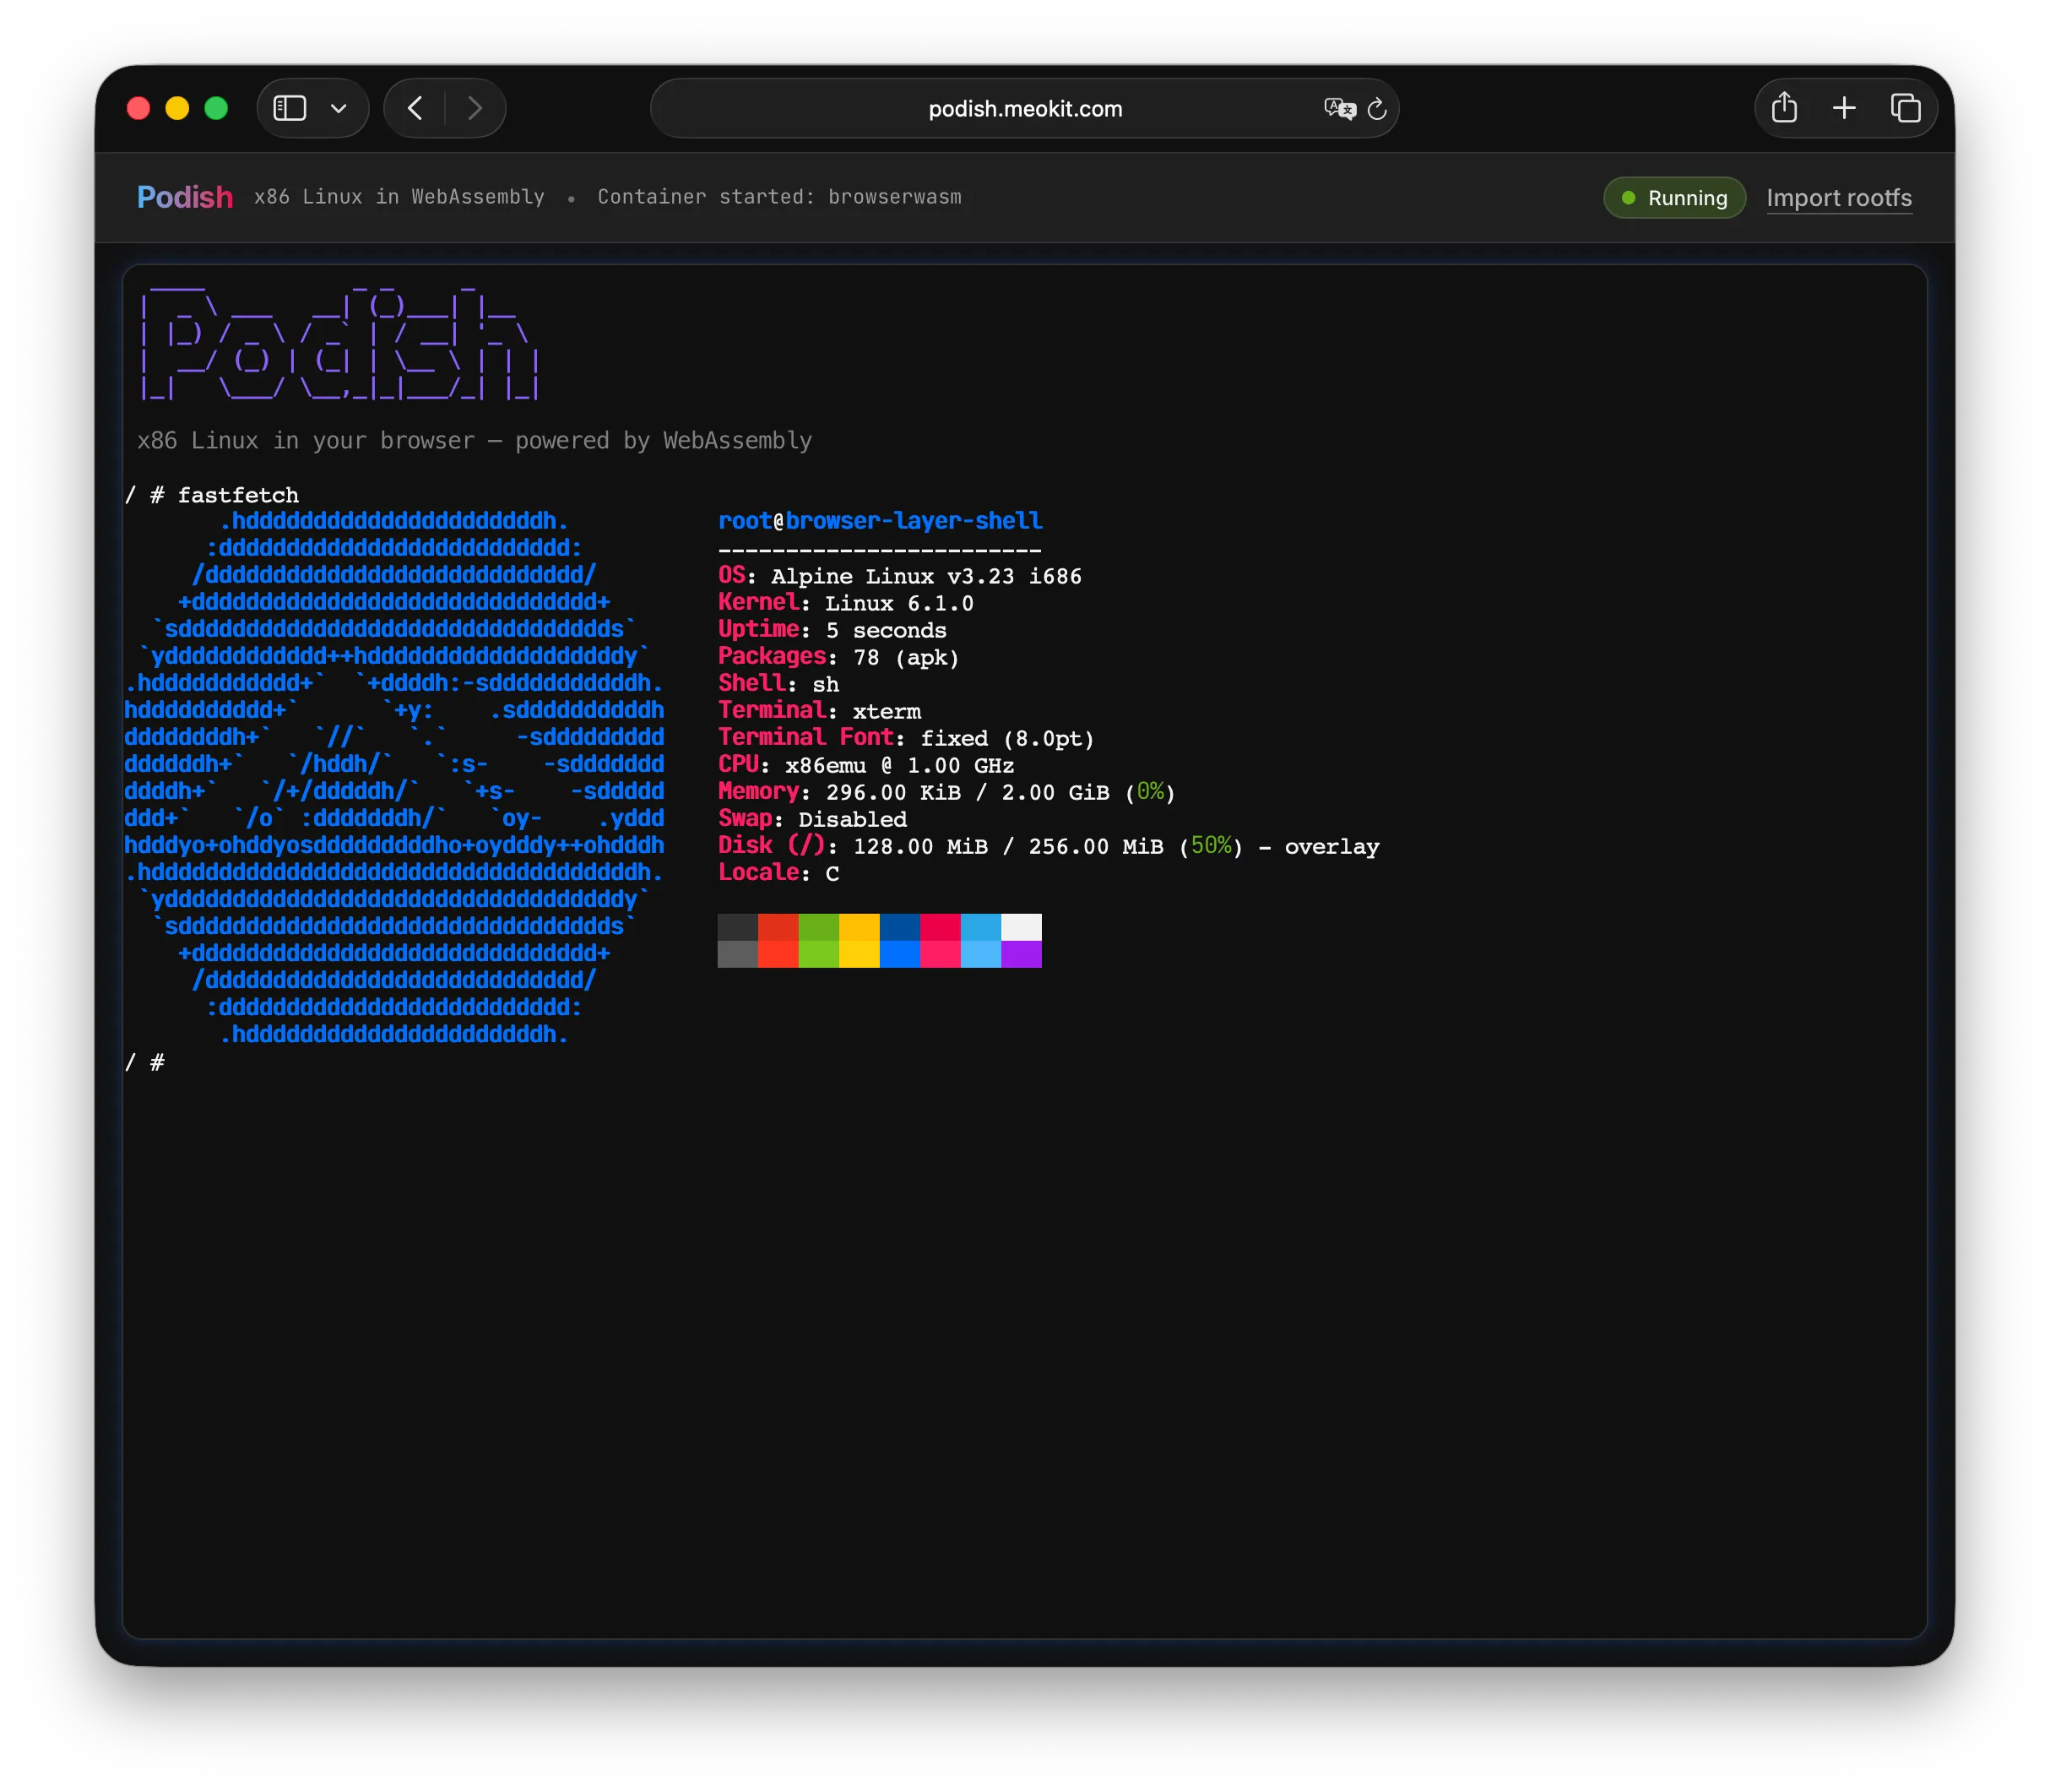Click the green fullscreen window button
The image size is (2050, 1792).
[216, 108]
